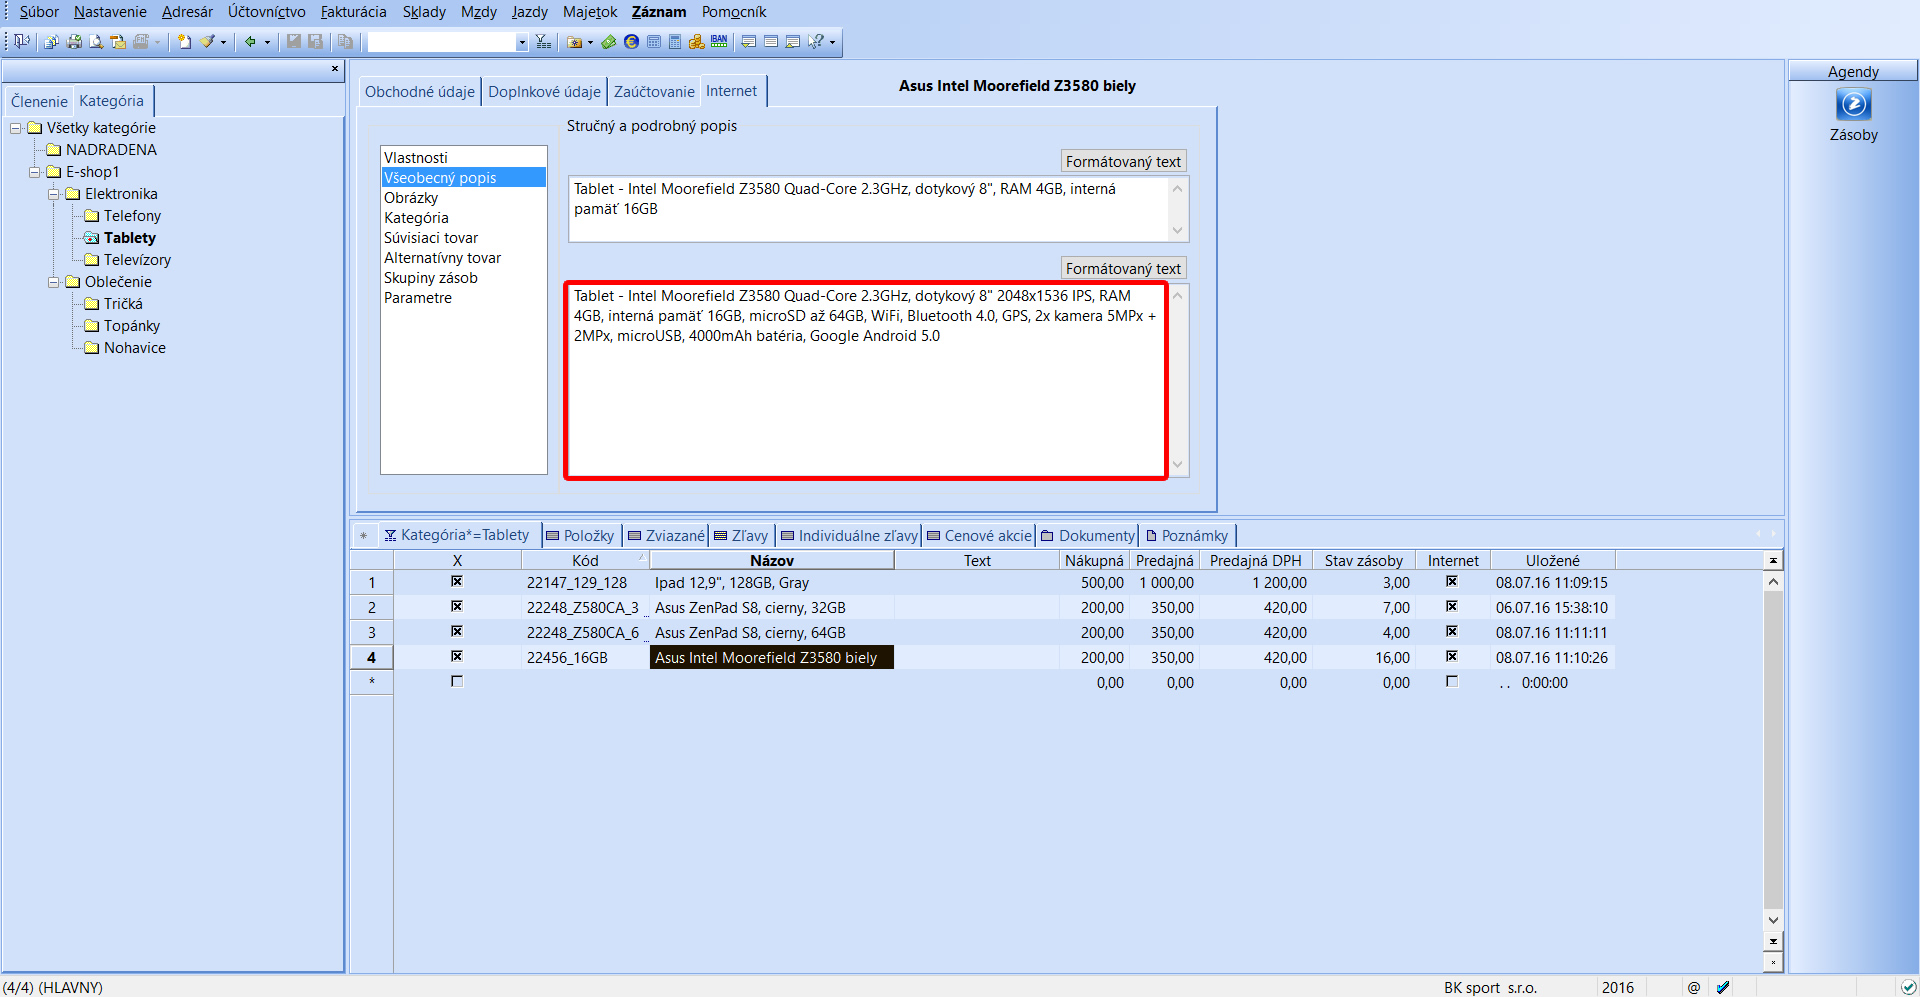Click the brush cleanup icon
This screenshot has width=1920, height=997.
pyautogui.click(x=207, y=41)
